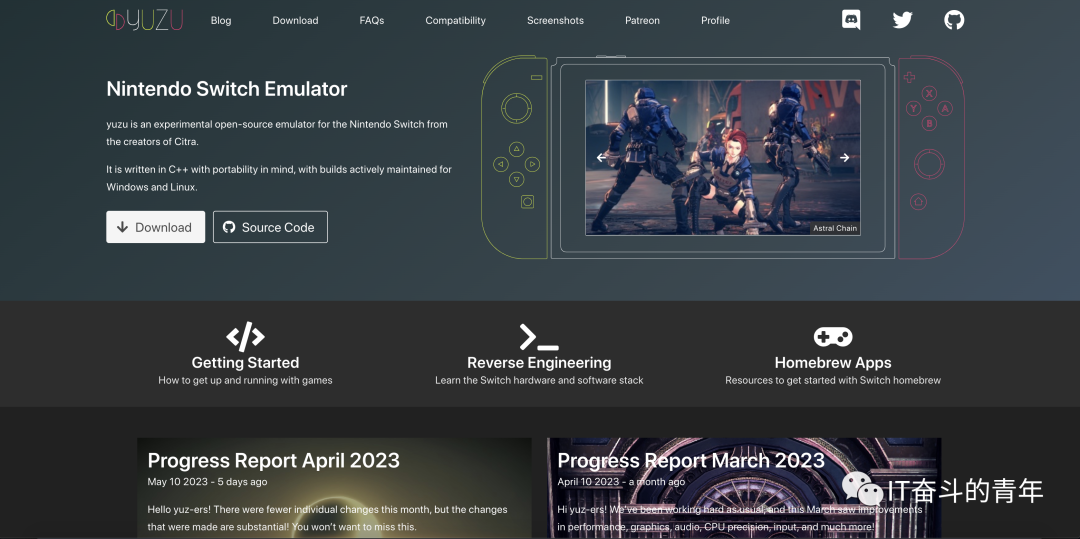Click the white Download button
Screen dimensions: 1080x539
156,227
